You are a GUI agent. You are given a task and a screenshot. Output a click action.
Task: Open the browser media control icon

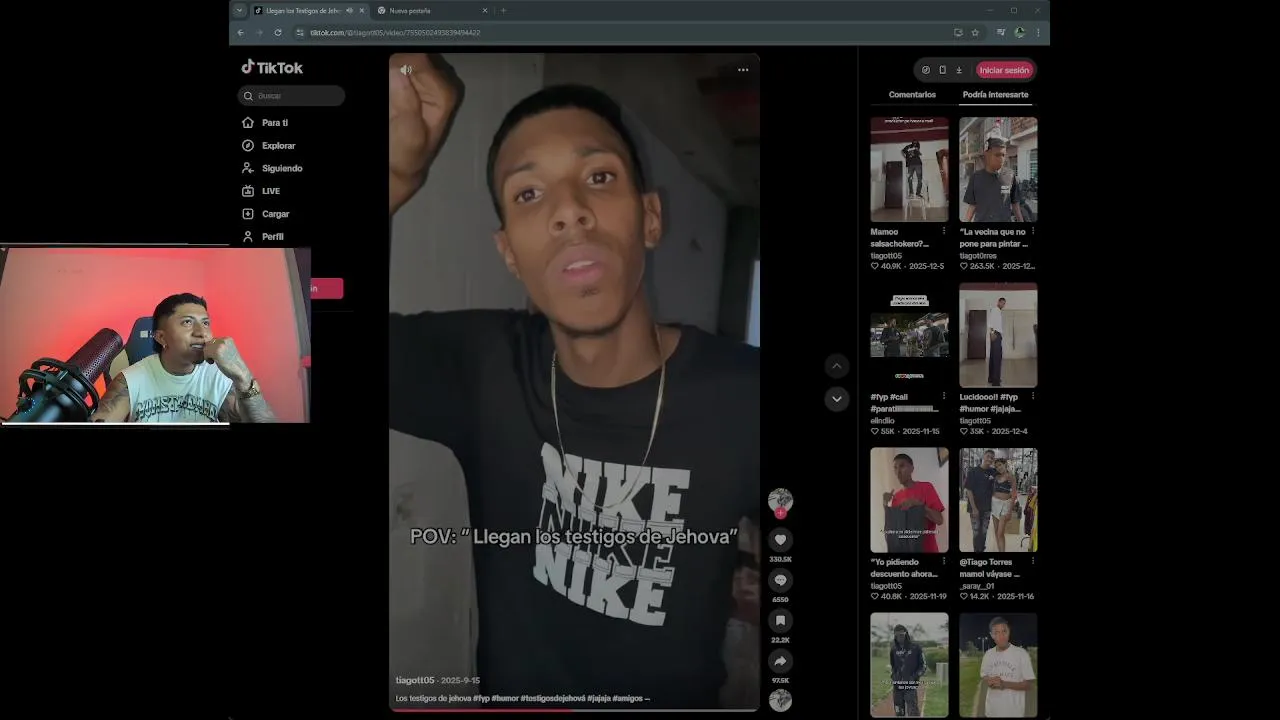(x=1001, y=33)
